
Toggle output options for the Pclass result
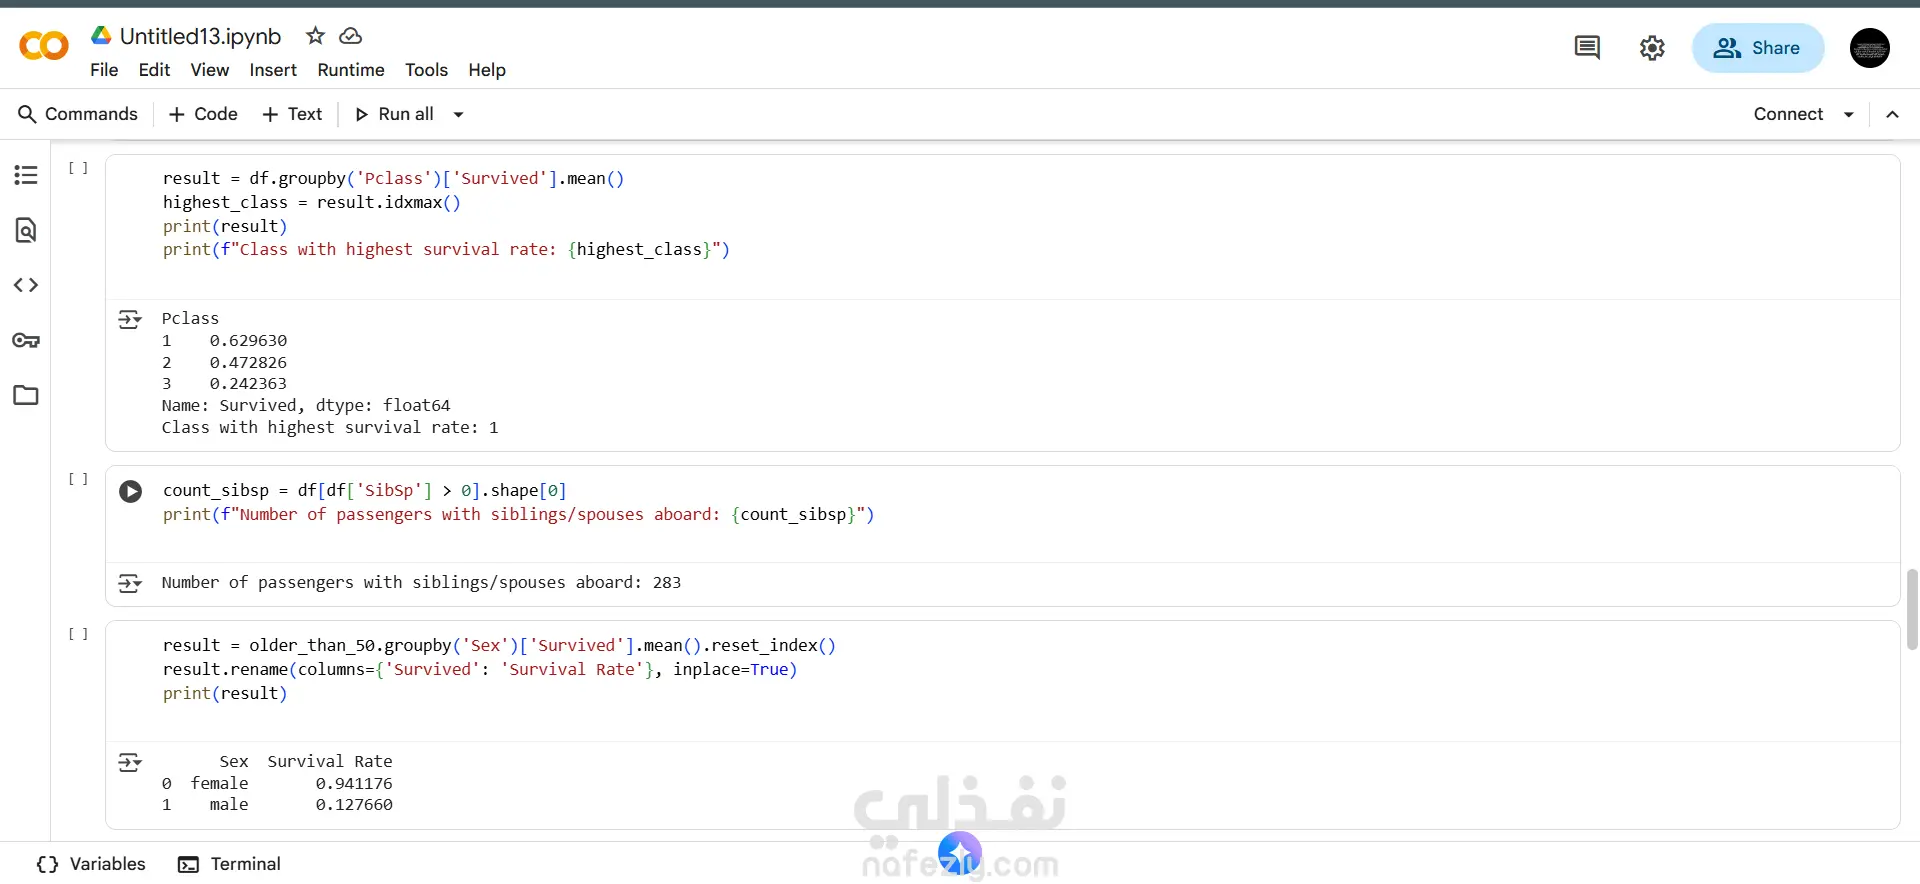130,319
